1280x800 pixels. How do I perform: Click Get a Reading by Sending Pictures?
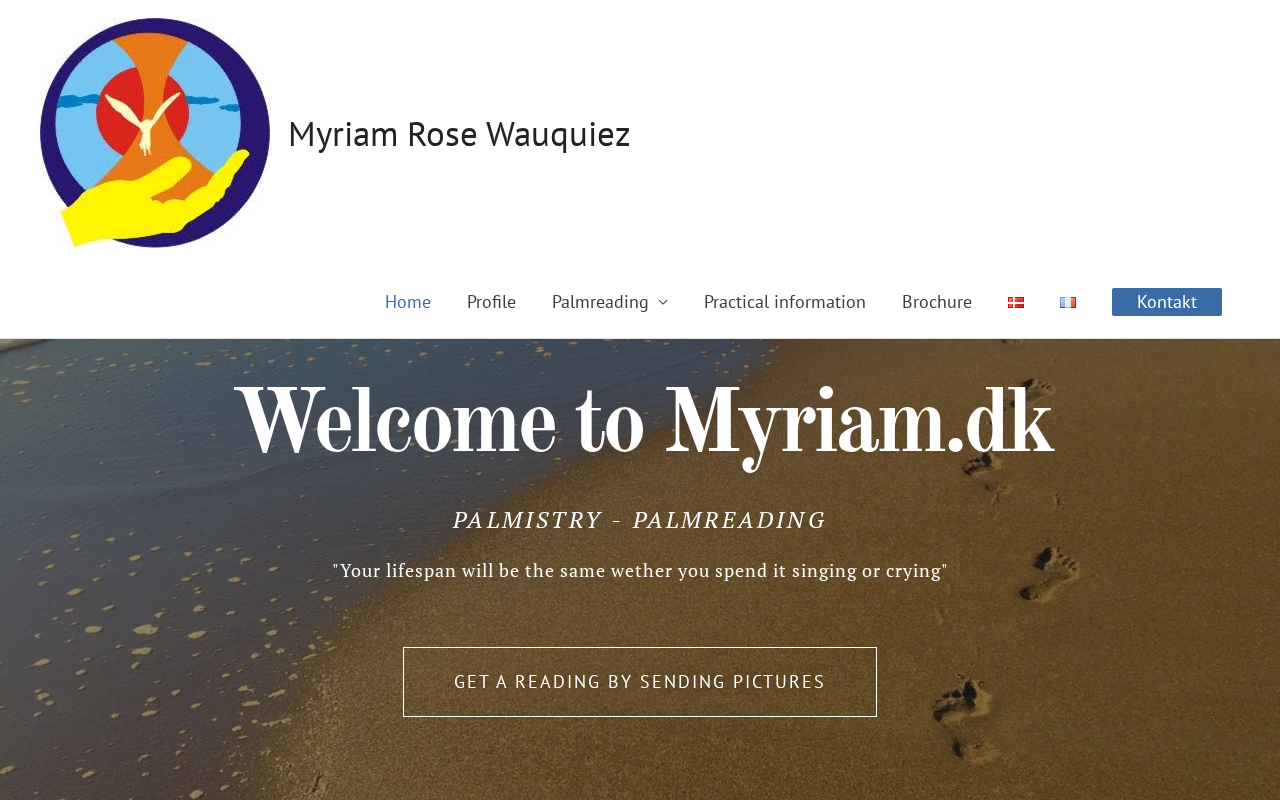640,682
